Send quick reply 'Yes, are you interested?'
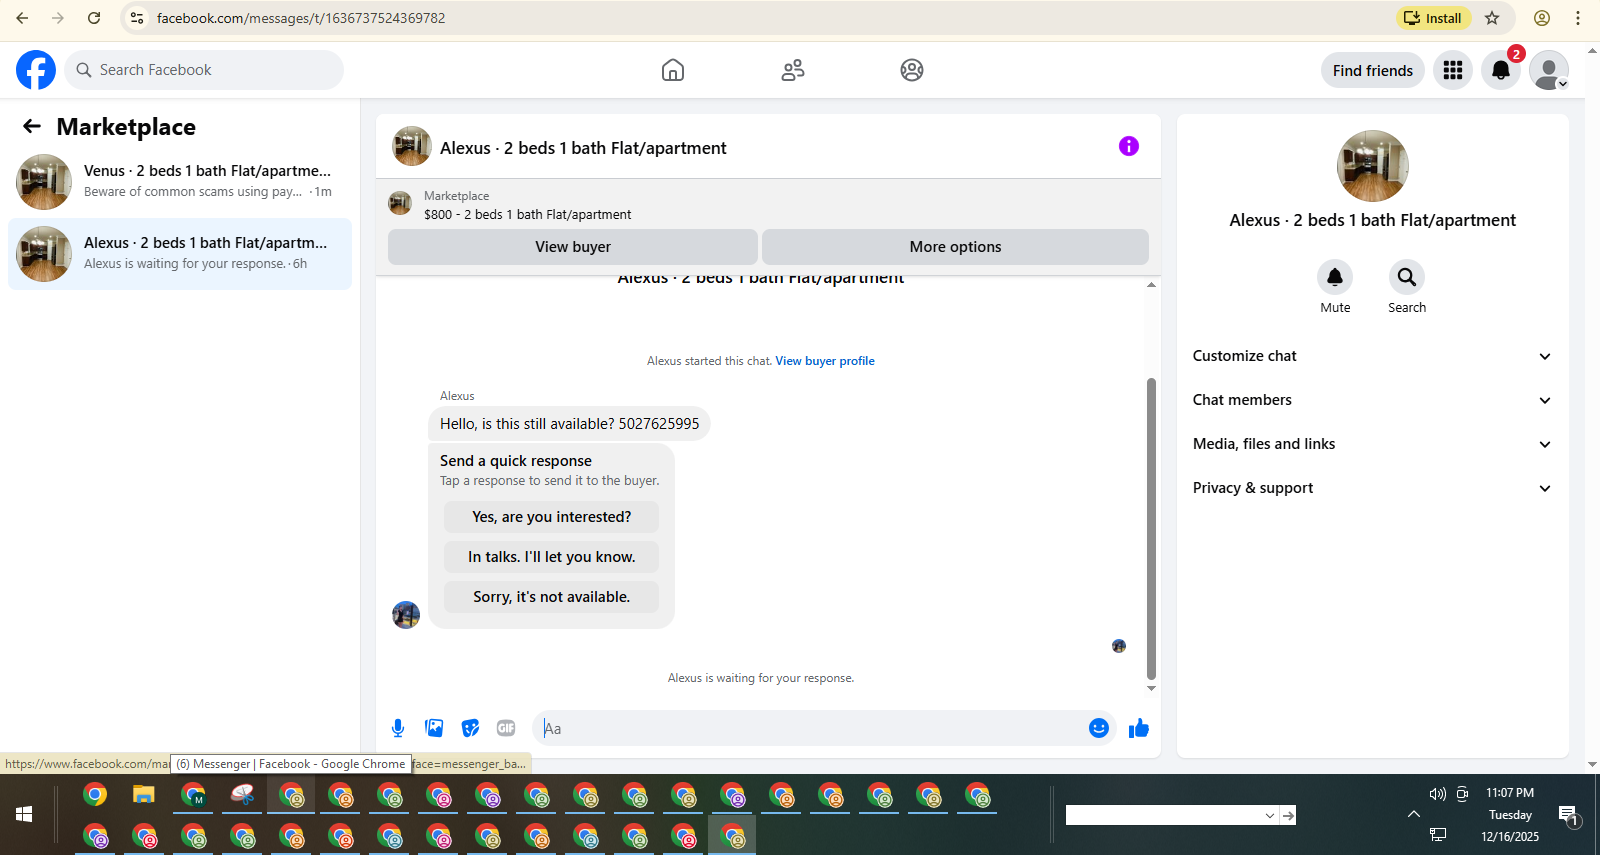The width and height of the screenshot is (1600, 855). [551, 517]
